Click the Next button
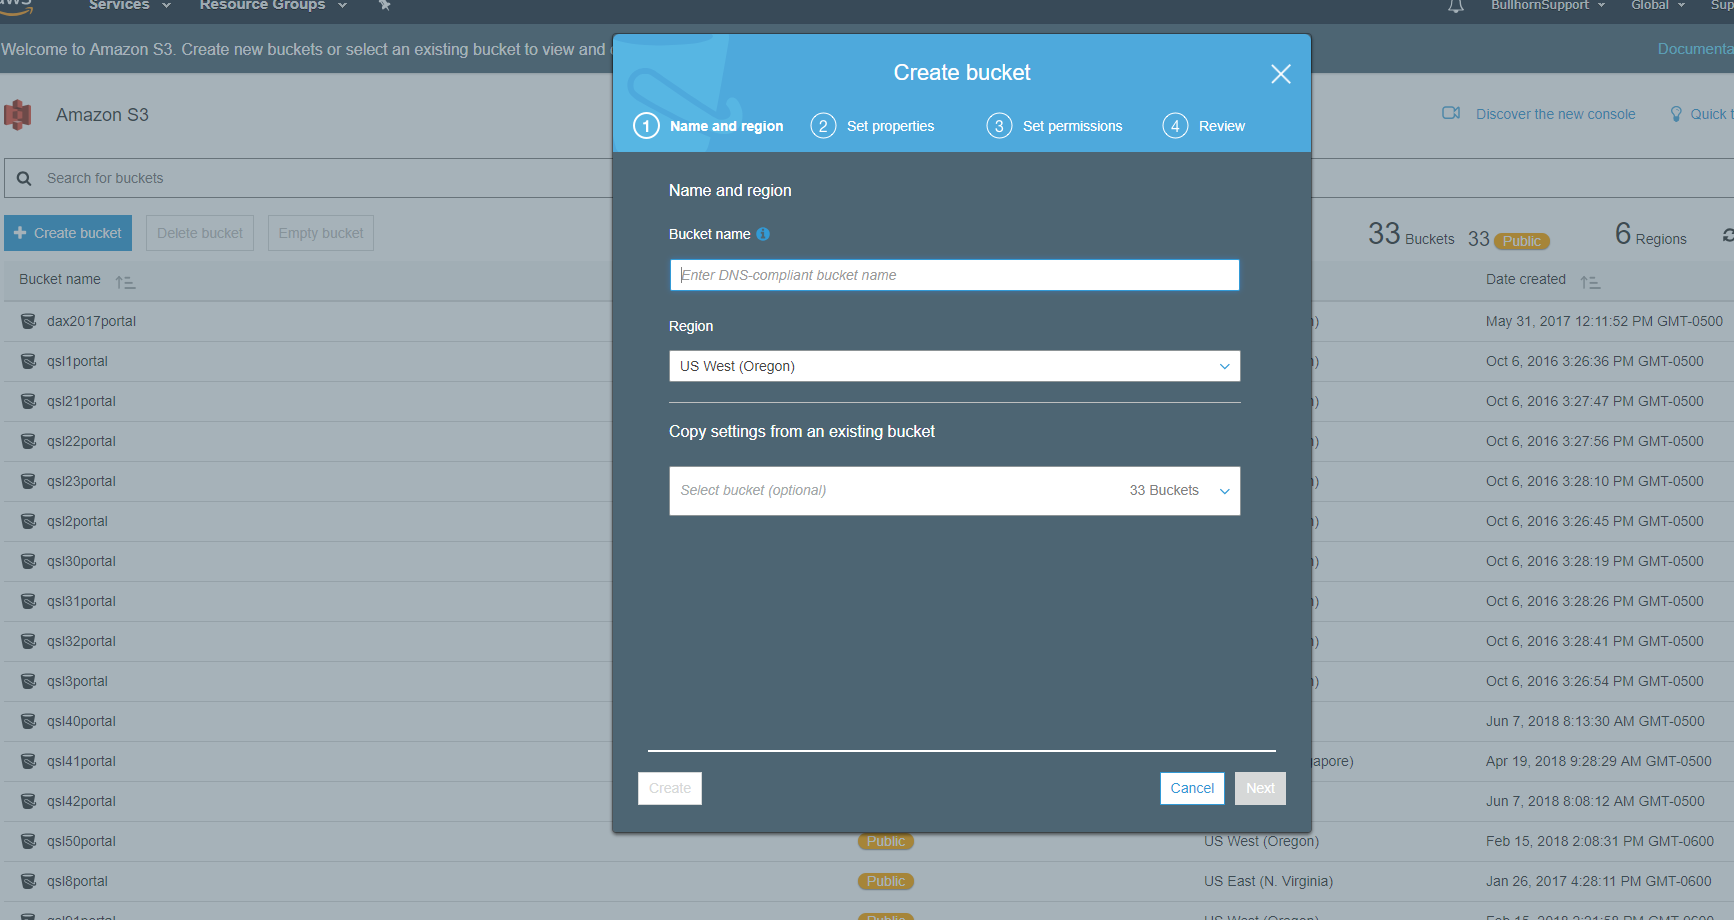The height and width of the screenshot is (920, 1734). [x=1260, y=788]
